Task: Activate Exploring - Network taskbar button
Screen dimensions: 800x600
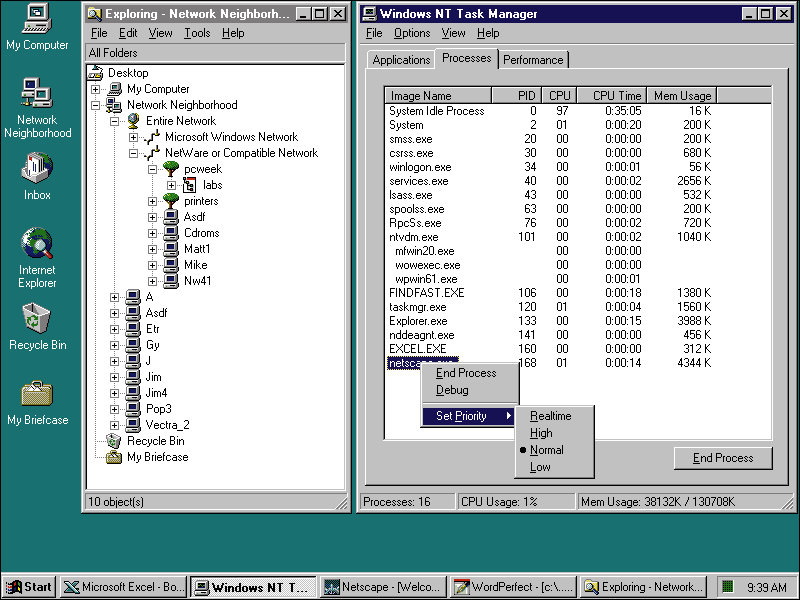Action: pos(644,587)
